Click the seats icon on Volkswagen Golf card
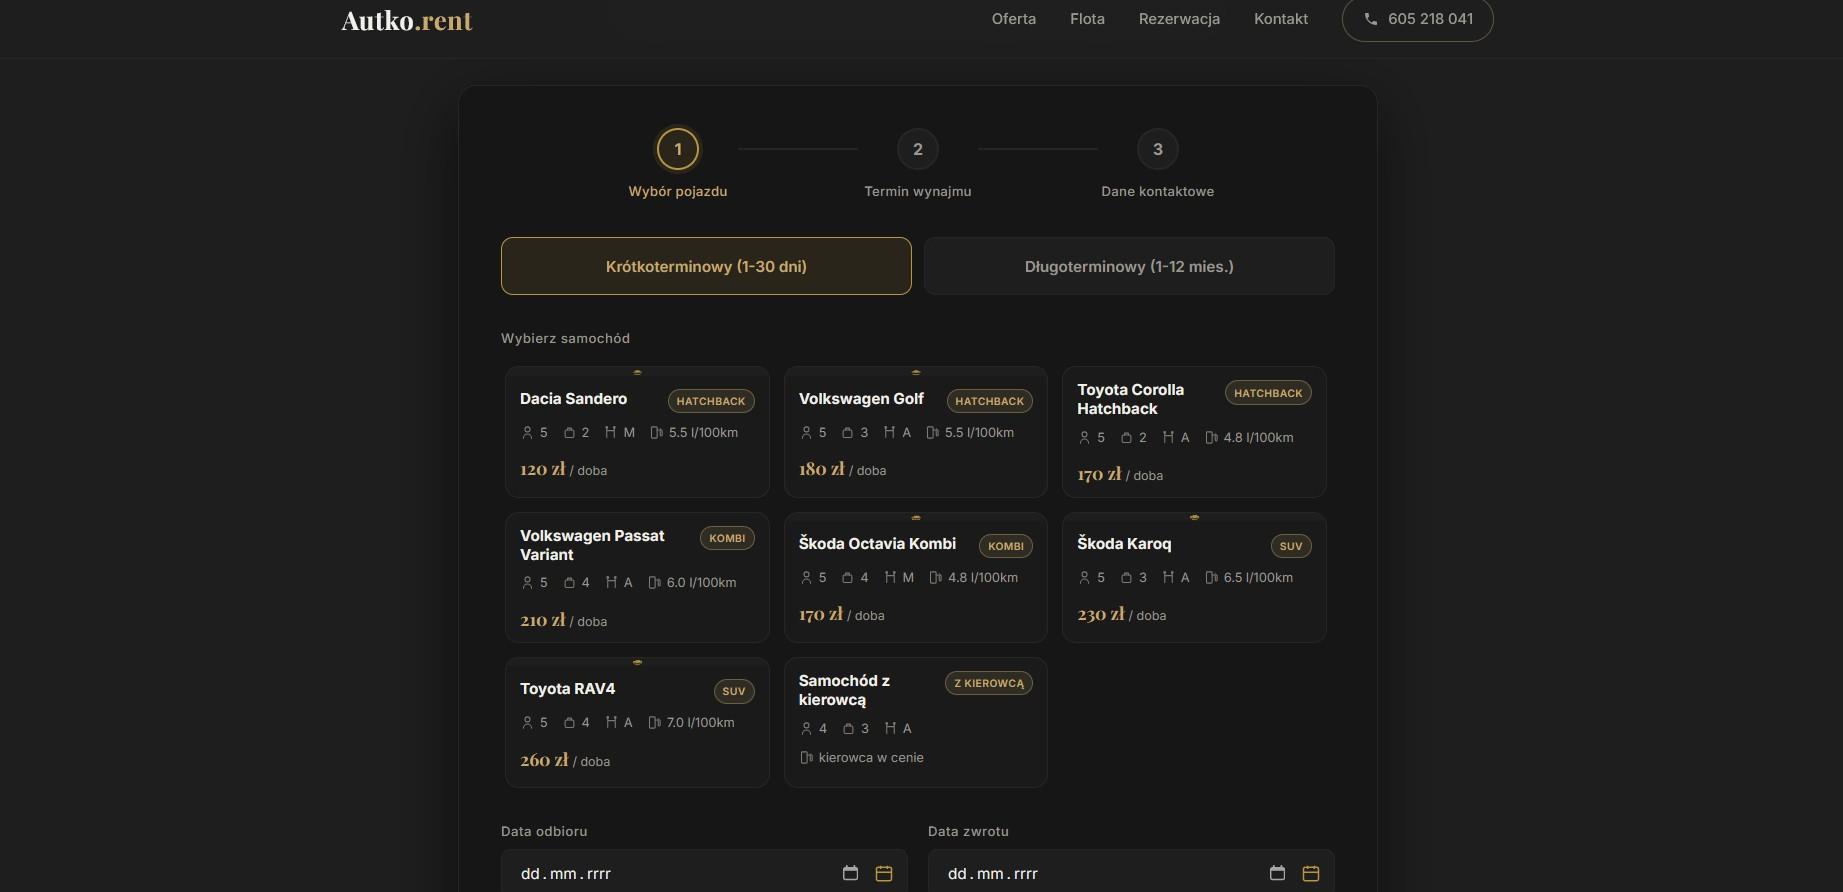Image resolution: width=1843 pixels, height=892 pixels. [x=806, y=433]
